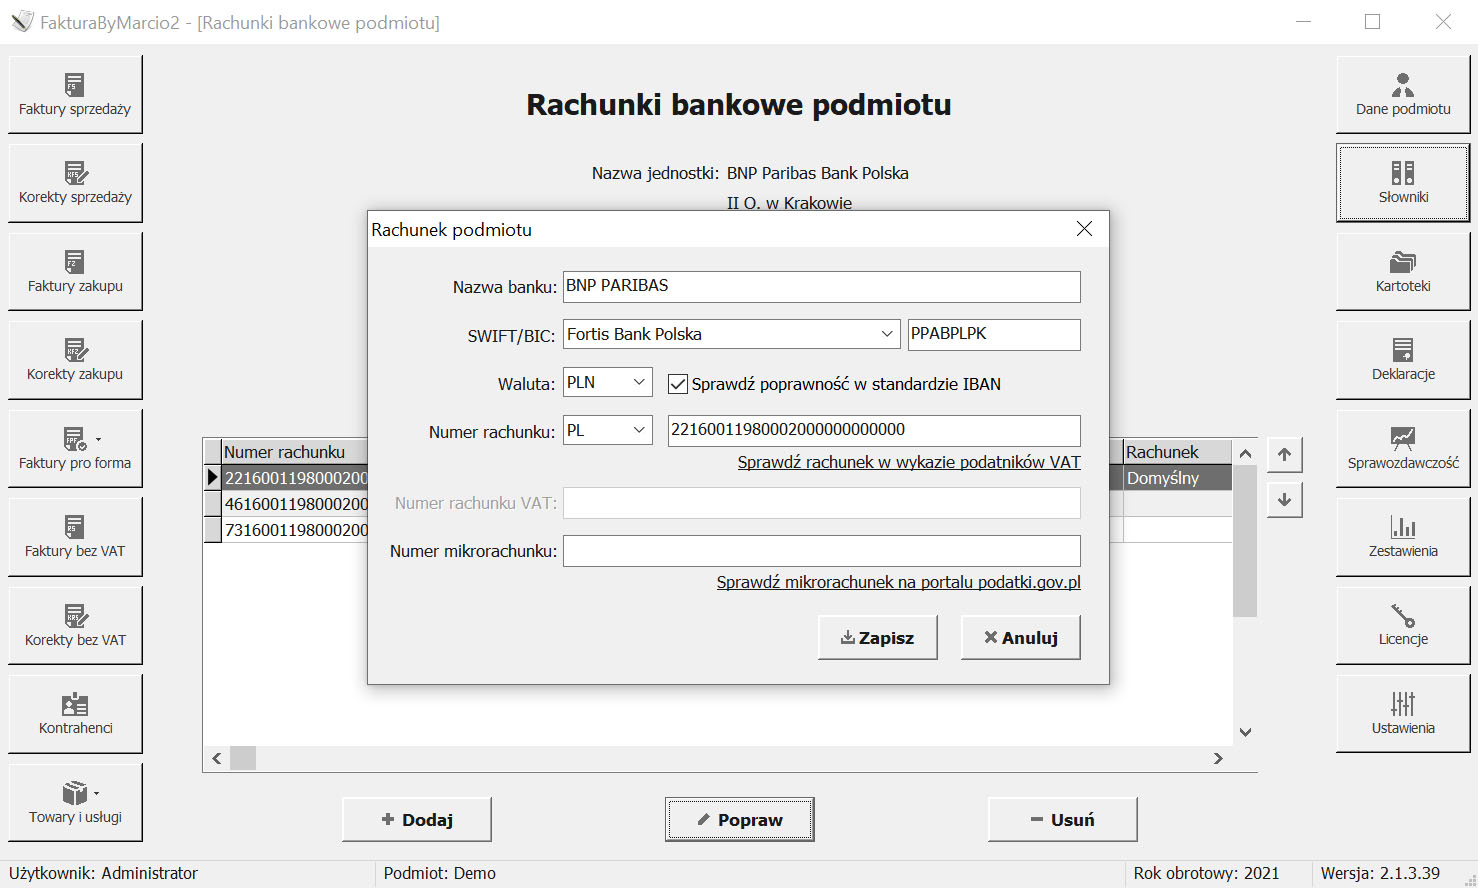
Task: Click status bar Użytkownik: Administrator
Action: point(103,873)
